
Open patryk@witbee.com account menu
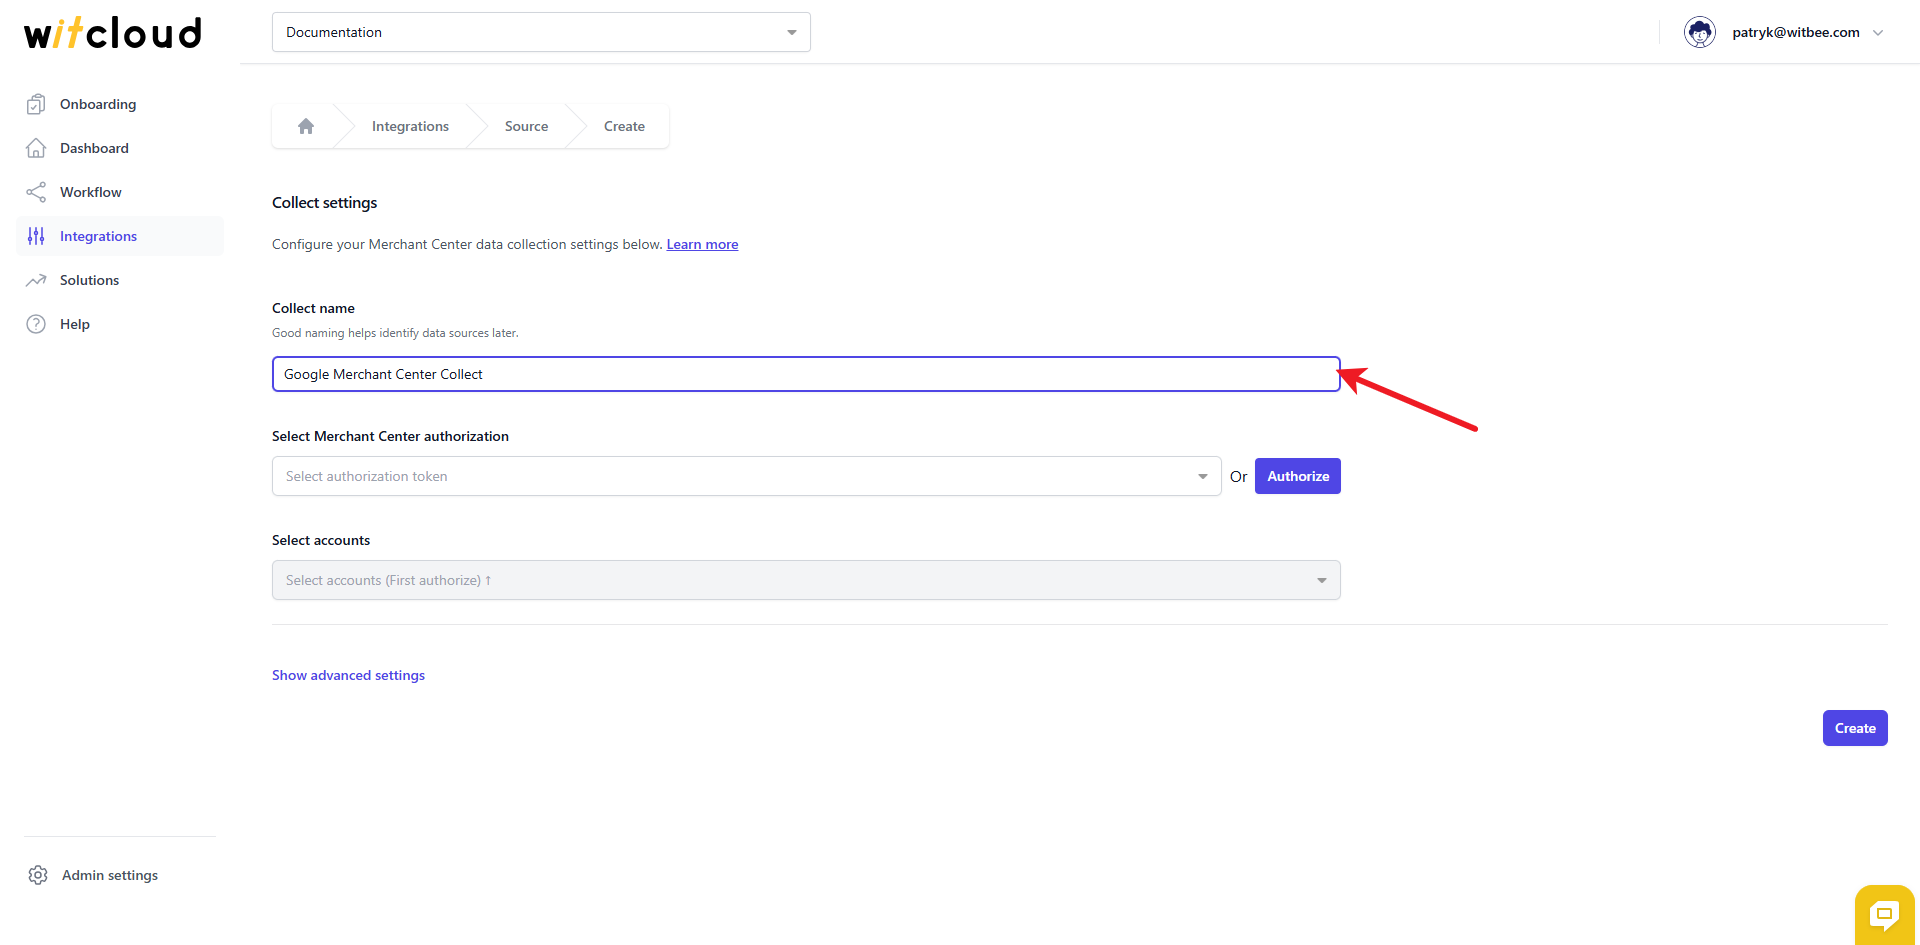click(x=1796, y=32)
